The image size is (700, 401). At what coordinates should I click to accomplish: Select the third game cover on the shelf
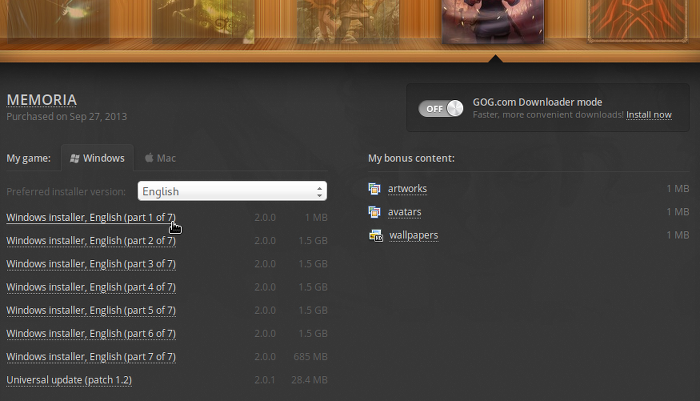pyautogui.click(x=348, y=21)
